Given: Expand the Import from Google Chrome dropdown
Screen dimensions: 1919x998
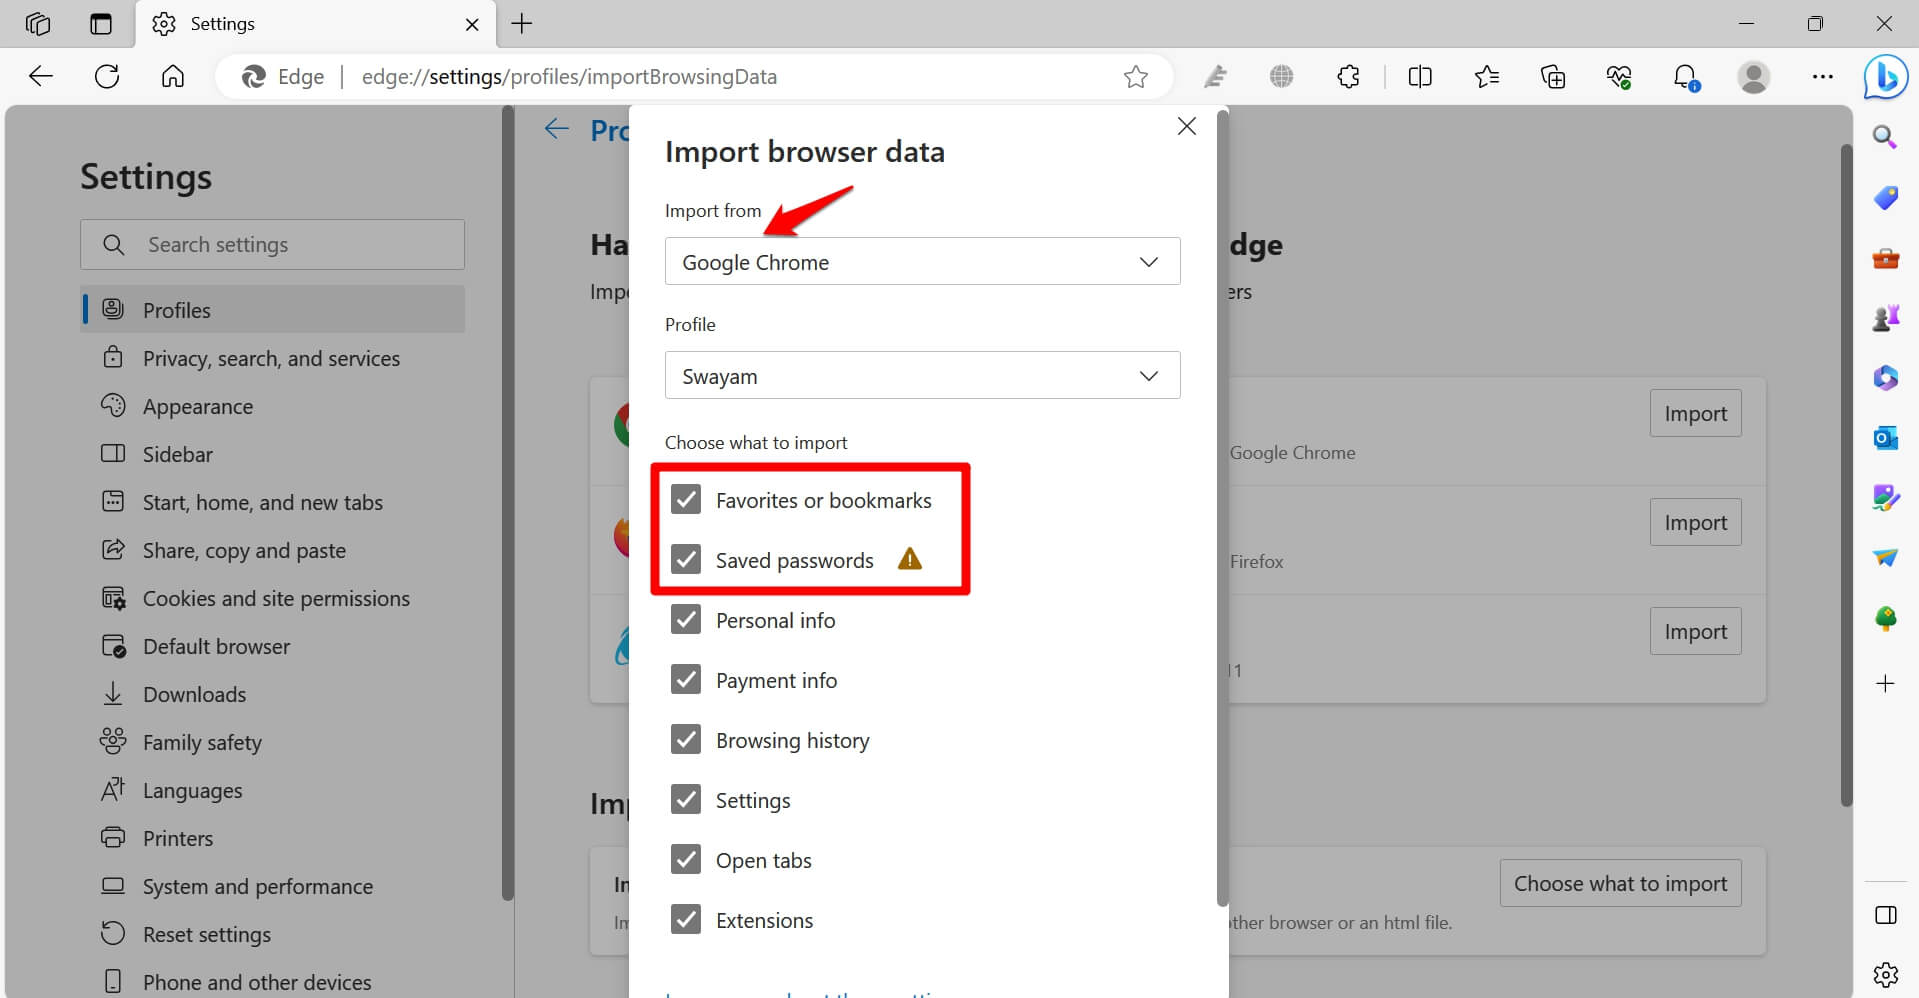Looking at the screenshot, I should [921, 262].
